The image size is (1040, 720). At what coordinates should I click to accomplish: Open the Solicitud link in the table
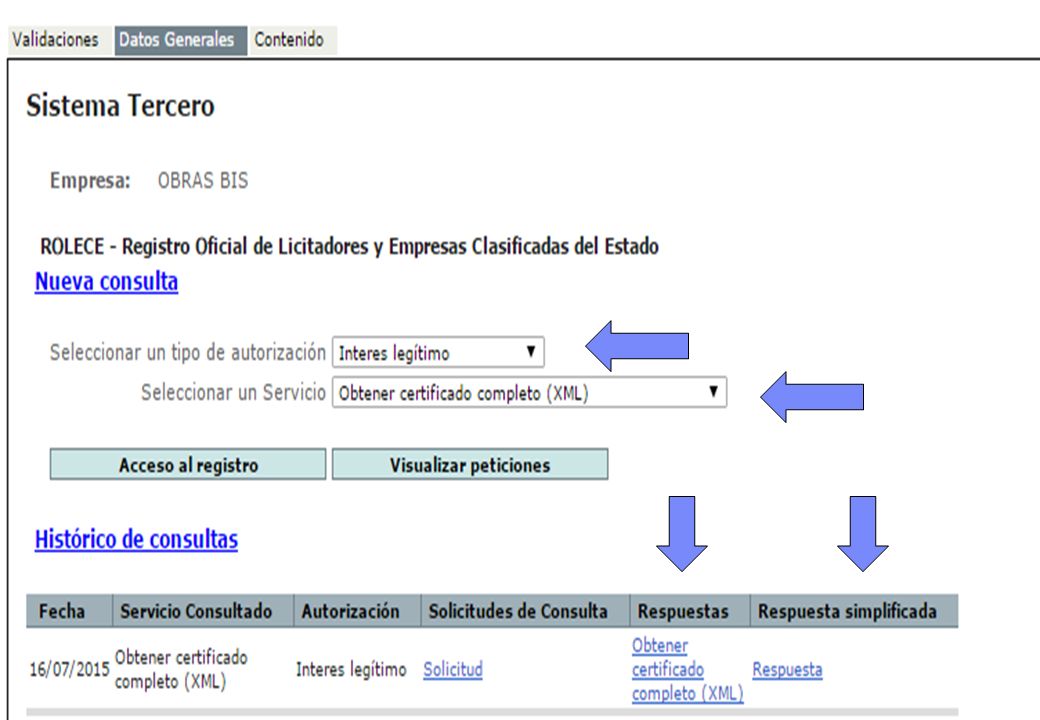click(453, 670)
